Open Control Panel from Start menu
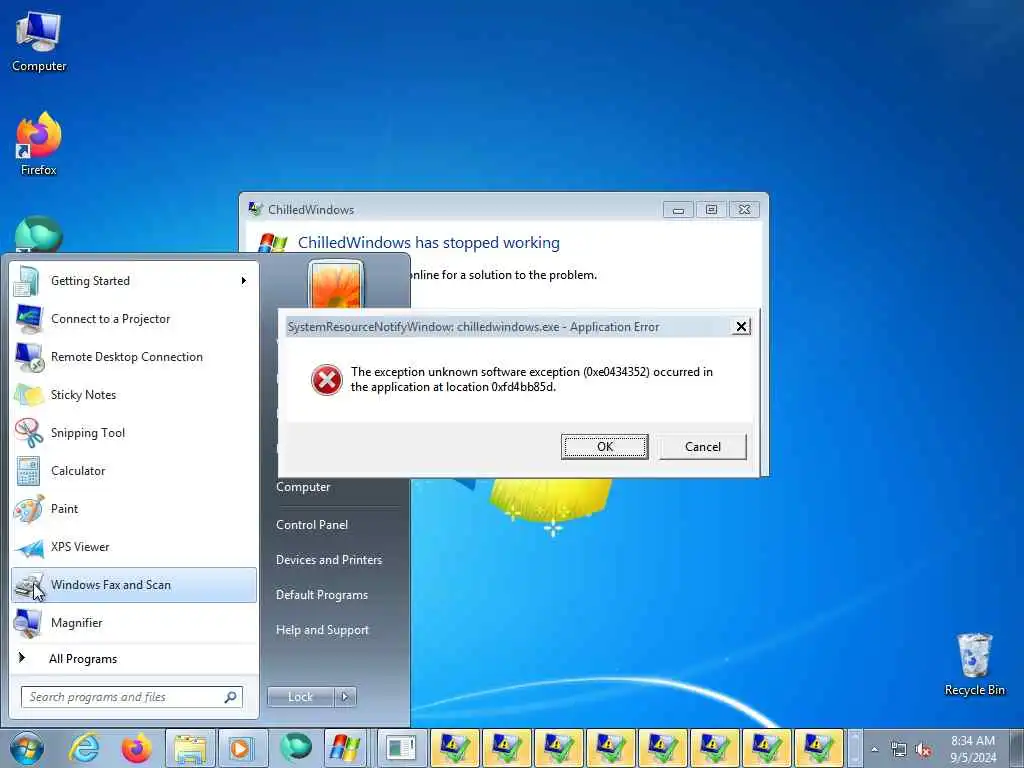 coord(312,524)
